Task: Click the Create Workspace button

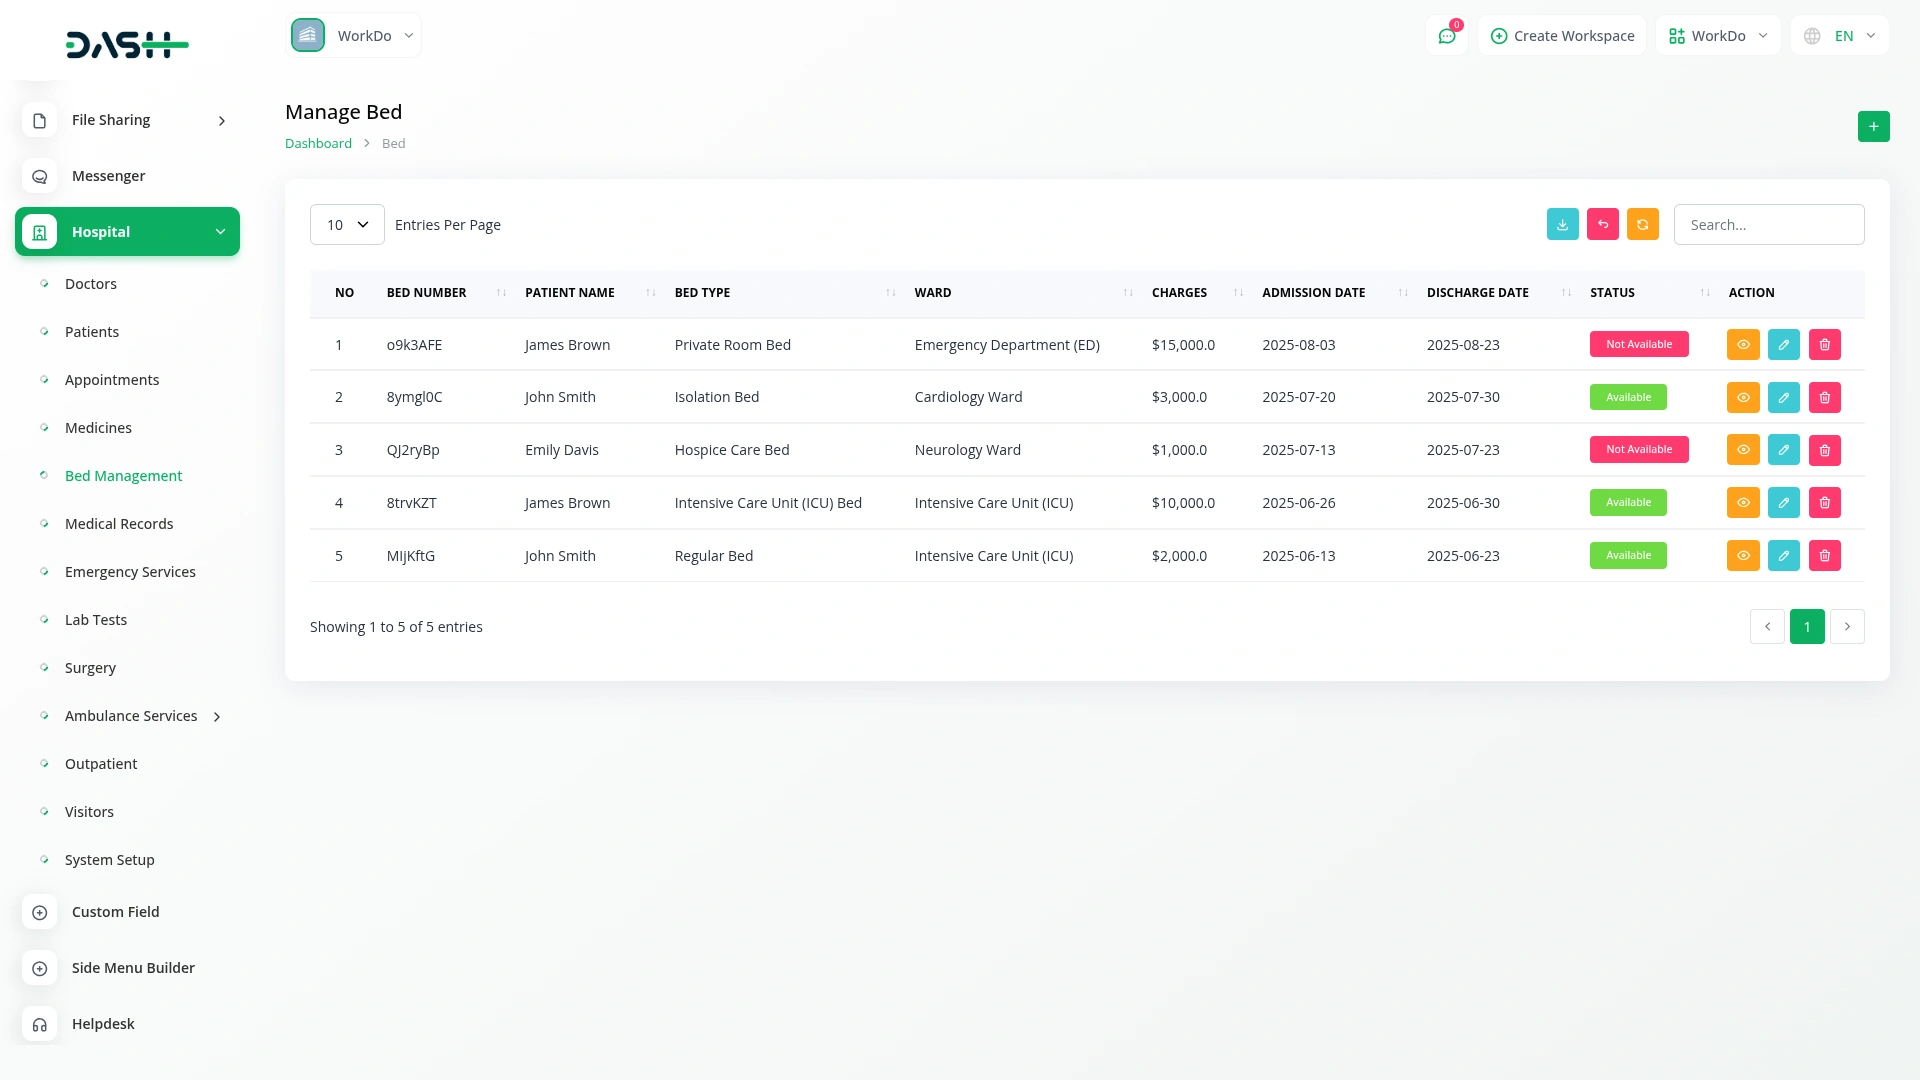Action: tap(1562, 36)
